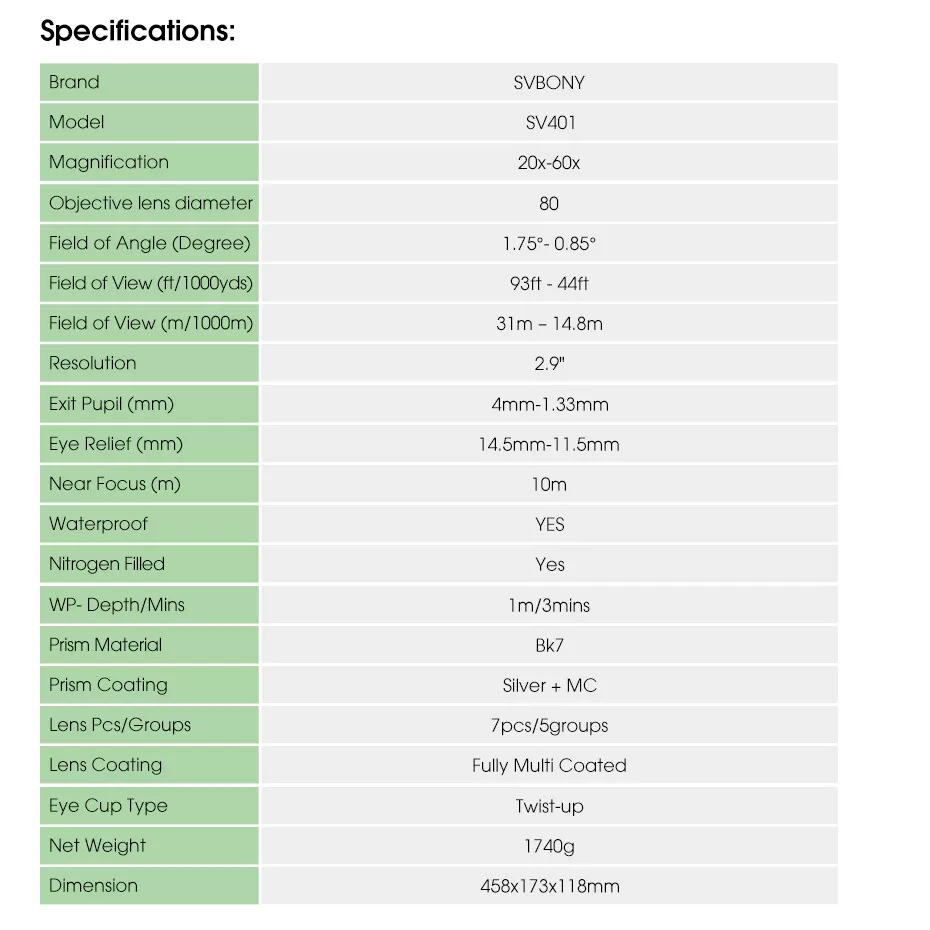Select the Objective lens diameter label
The image size is (930, 930).
151,203
